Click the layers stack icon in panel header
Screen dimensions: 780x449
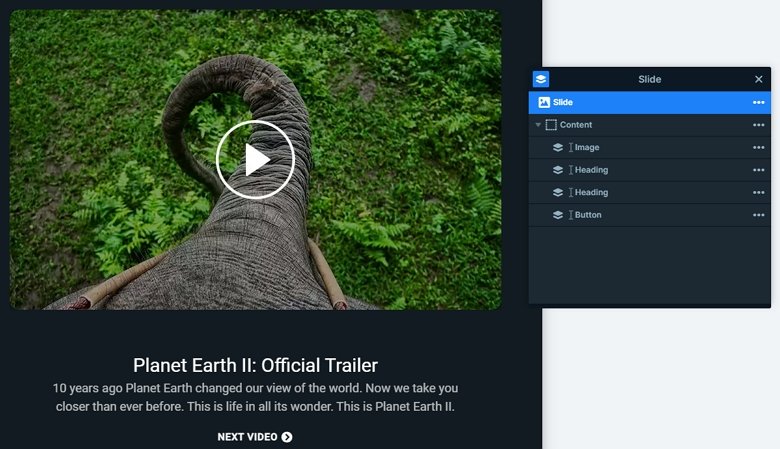click(x=541, y=79)
